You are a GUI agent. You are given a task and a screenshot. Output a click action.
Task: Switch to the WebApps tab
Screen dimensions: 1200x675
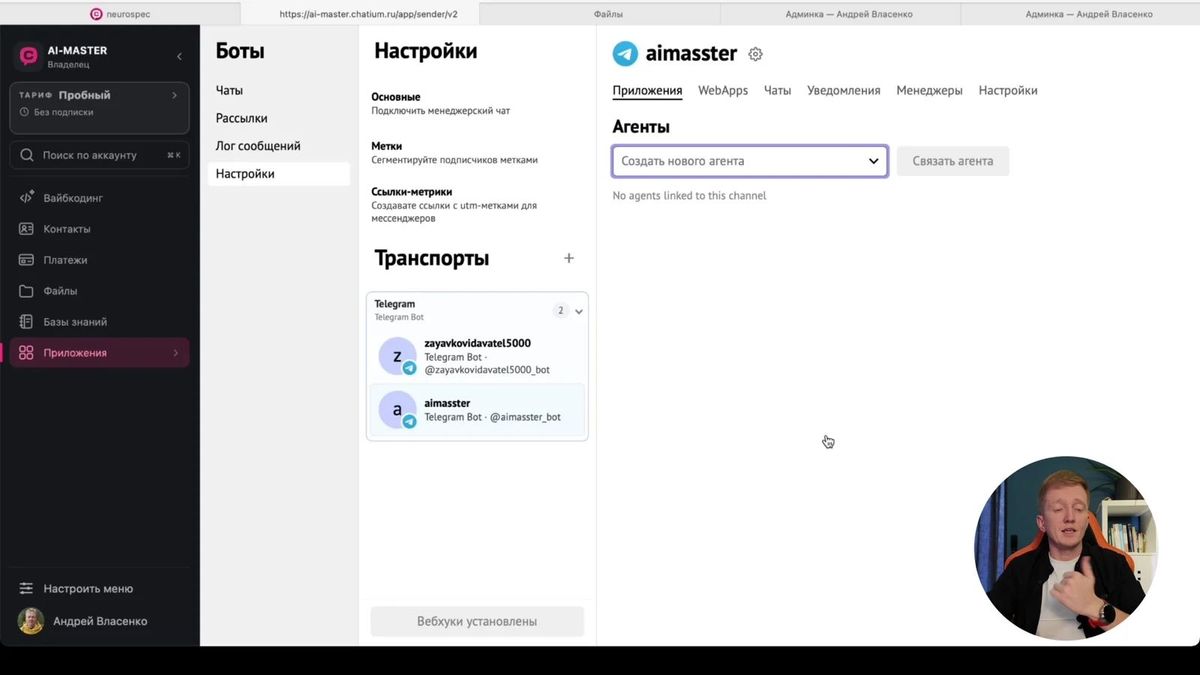point(723,90)
